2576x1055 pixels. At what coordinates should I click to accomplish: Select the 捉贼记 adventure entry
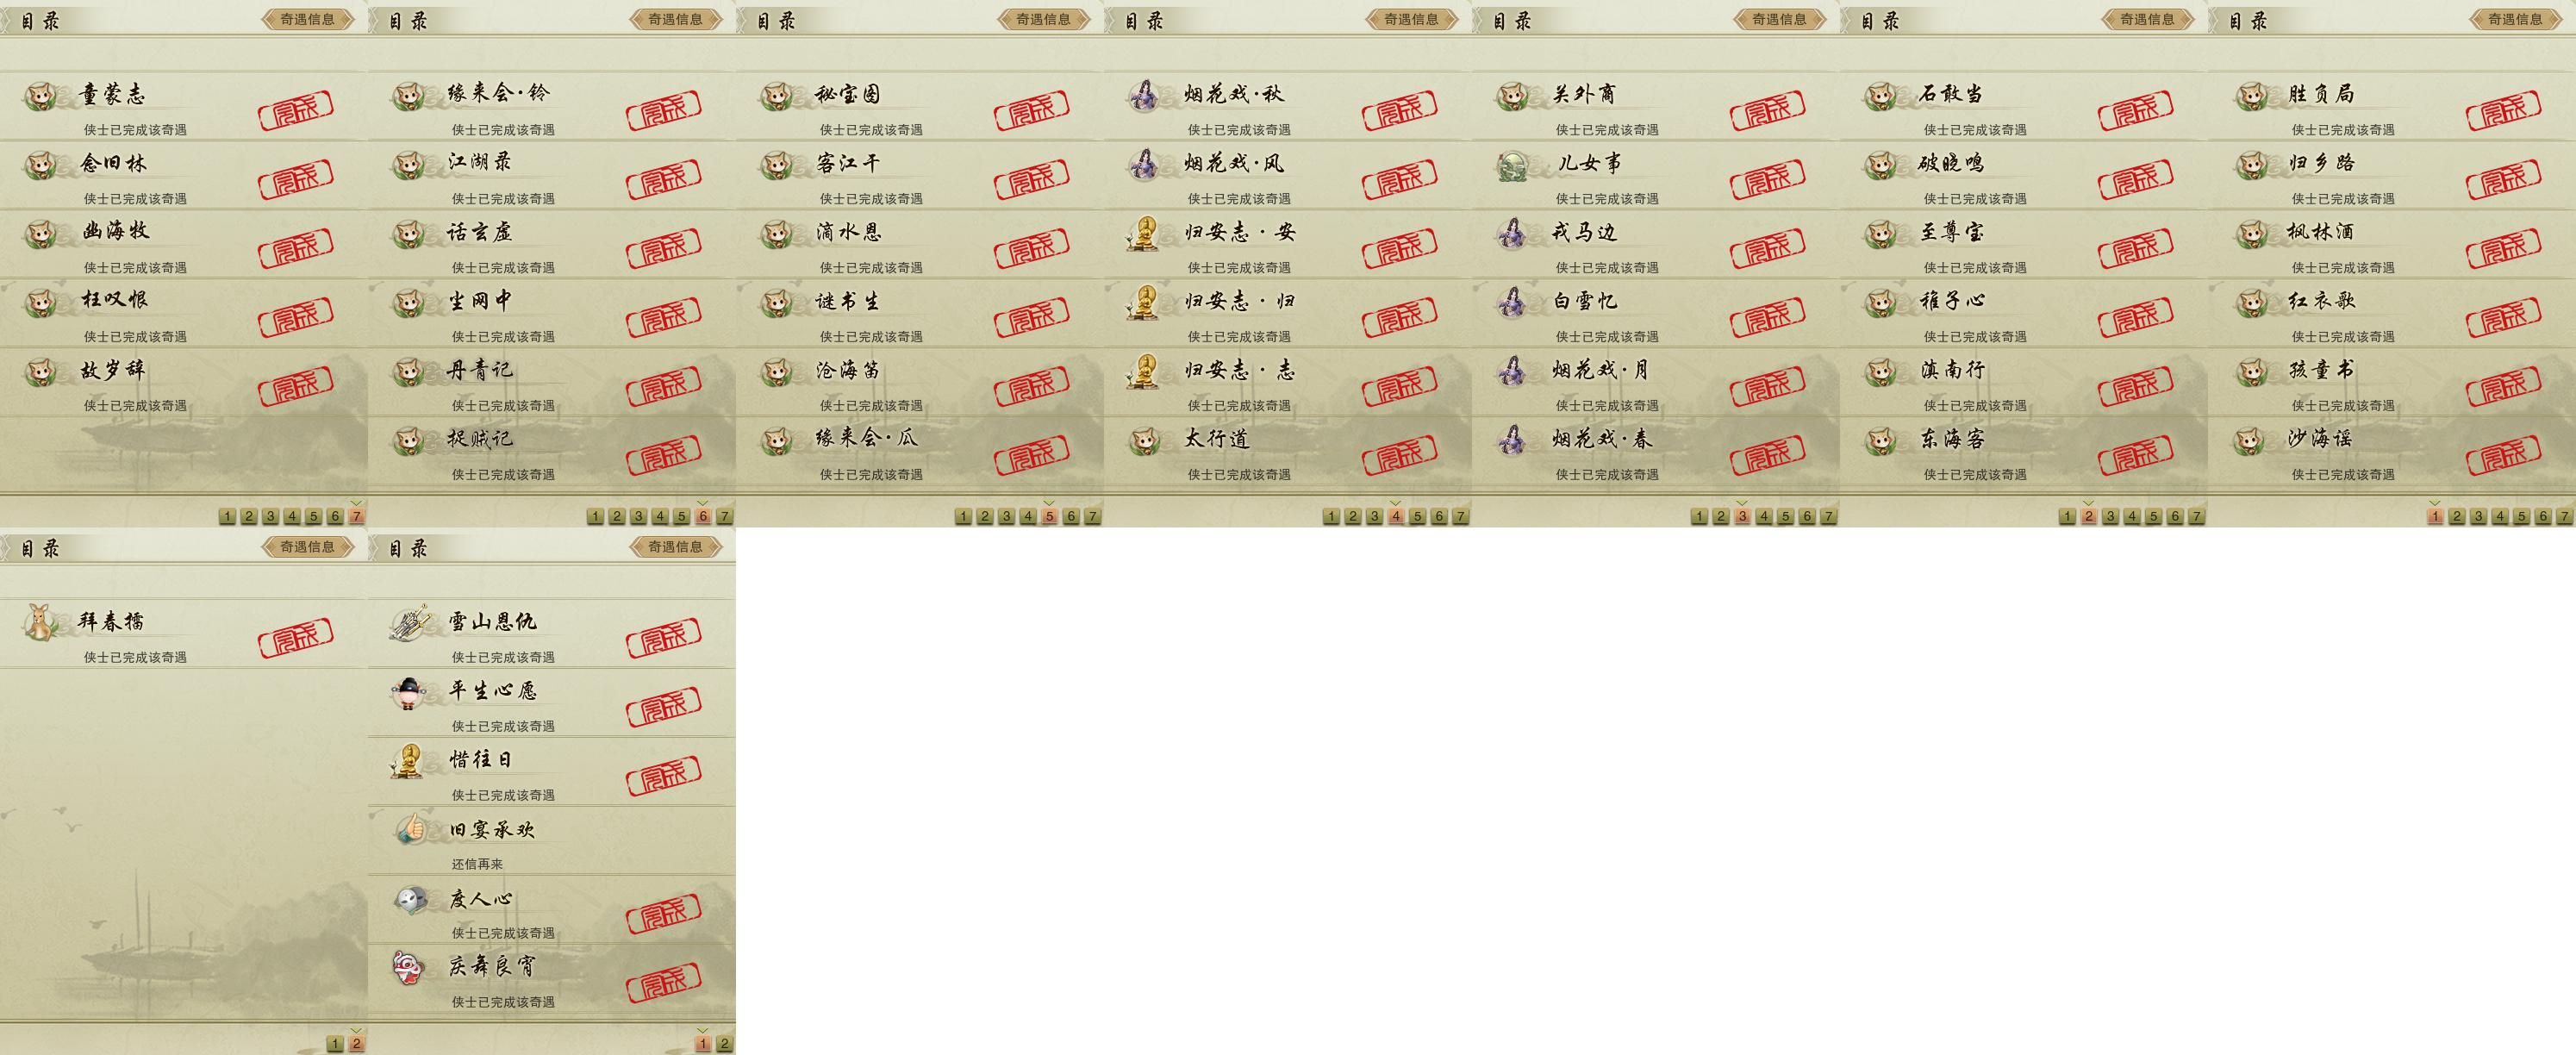552,451
